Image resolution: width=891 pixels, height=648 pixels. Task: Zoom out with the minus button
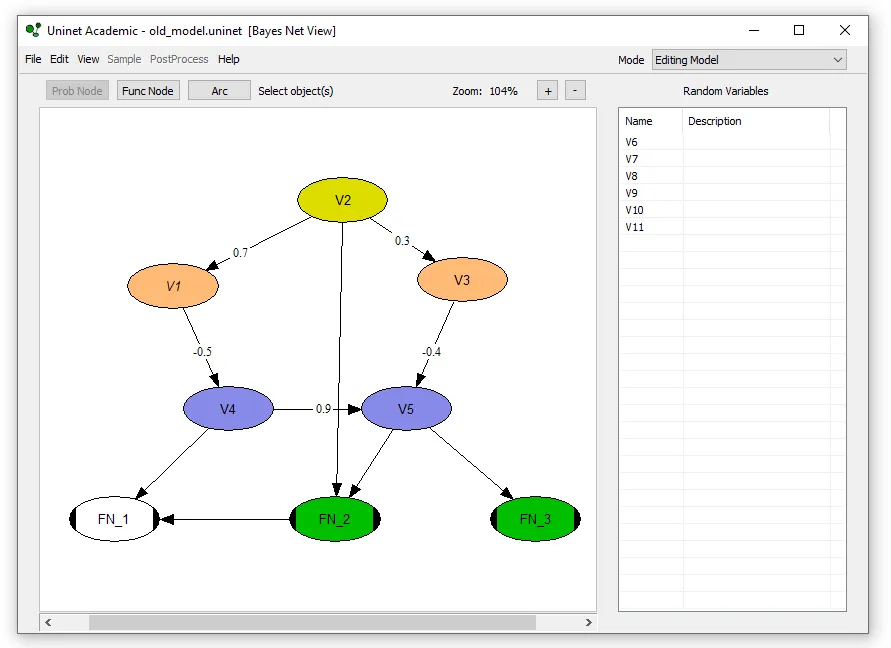575,91
